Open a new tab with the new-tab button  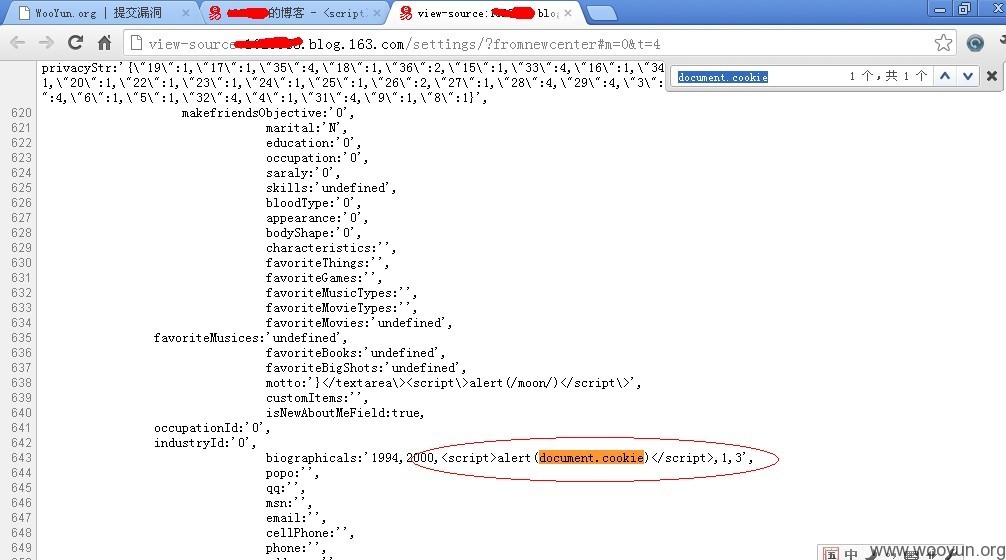pyautogui.click(x=601, y=13)
